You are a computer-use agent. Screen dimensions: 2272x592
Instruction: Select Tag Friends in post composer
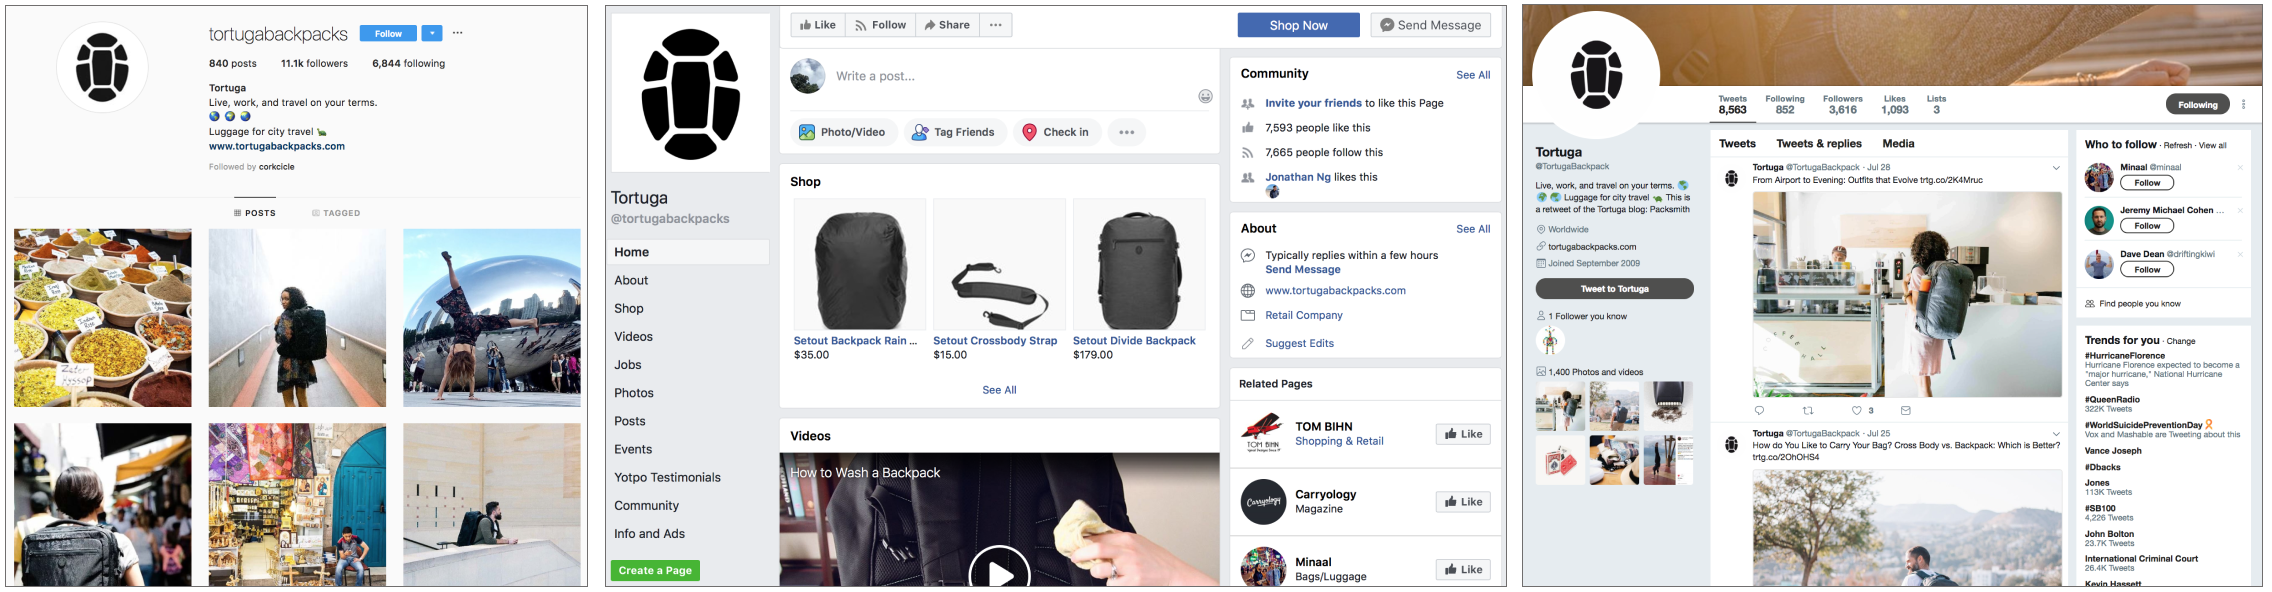click(x=953, y=132)
